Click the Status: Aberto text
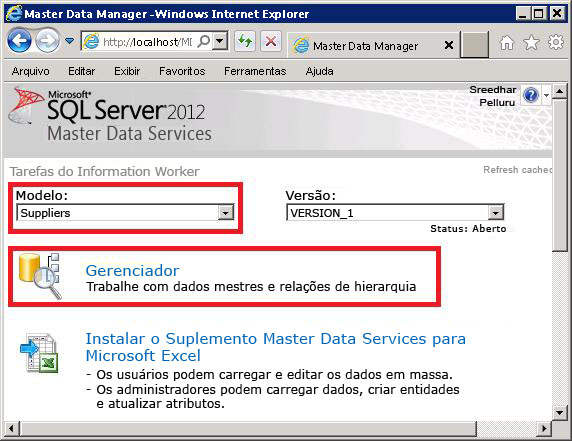The height and width of the screenshot is (441, 572). pos(468,229)
